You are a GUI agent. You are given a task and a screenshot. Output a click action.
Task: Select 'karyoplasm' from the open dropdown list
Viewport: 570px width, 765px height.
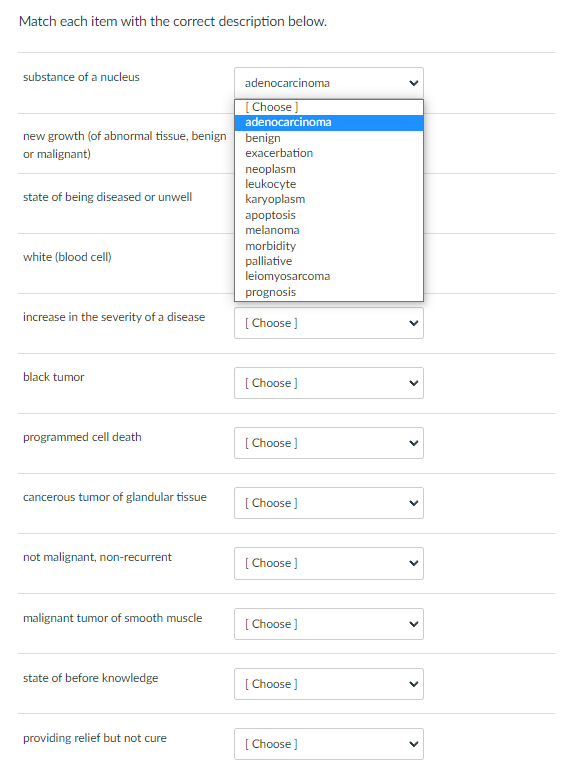tap(328, 199)
